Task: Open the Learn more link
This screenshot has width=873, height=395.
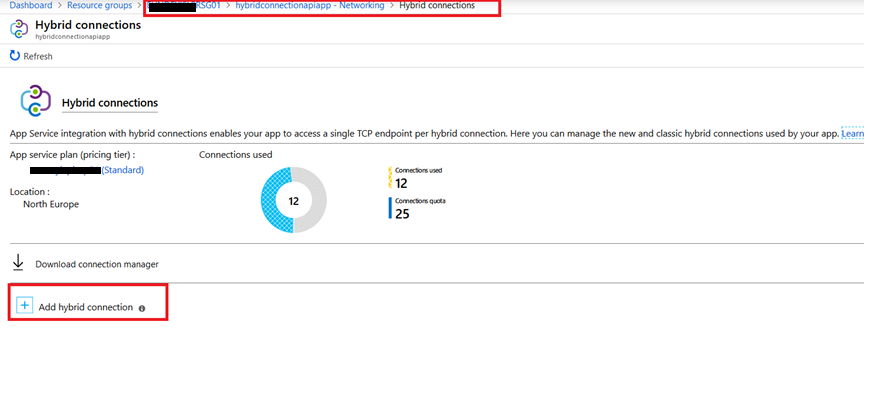Action: click(x=852, y=134)
